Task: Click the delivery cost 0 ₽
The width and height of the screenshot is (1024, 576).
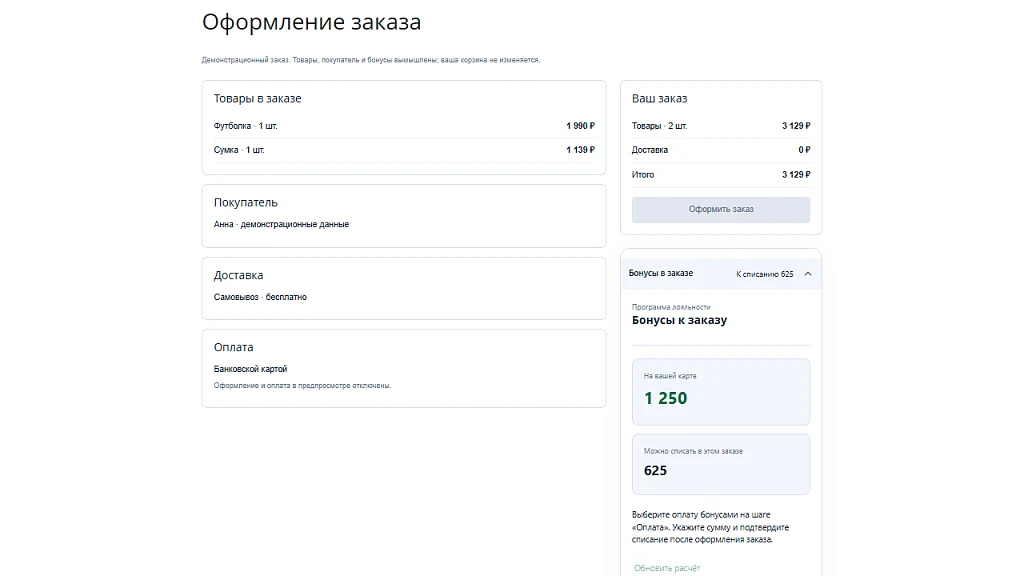Action: (804, 150)
